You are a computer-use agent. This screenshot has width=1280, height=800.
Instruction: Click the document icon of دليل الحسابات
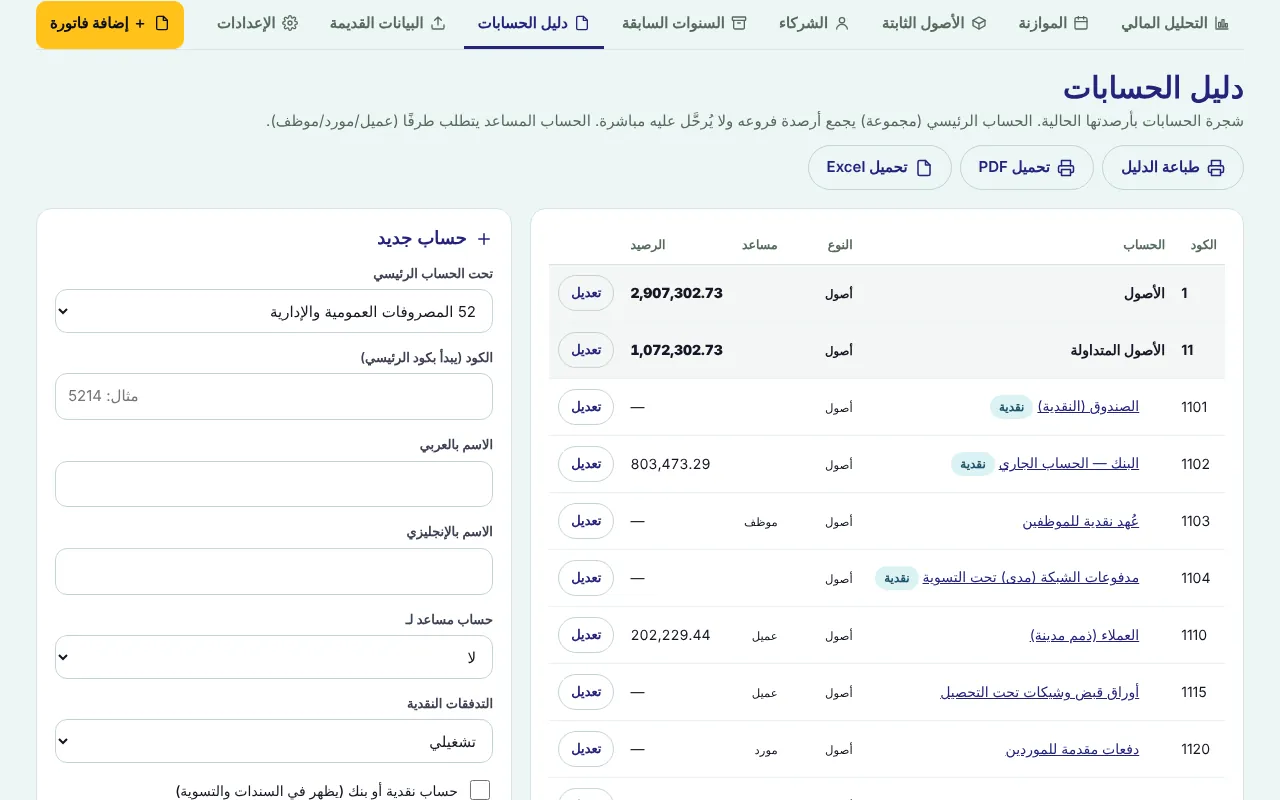(582, 23)
